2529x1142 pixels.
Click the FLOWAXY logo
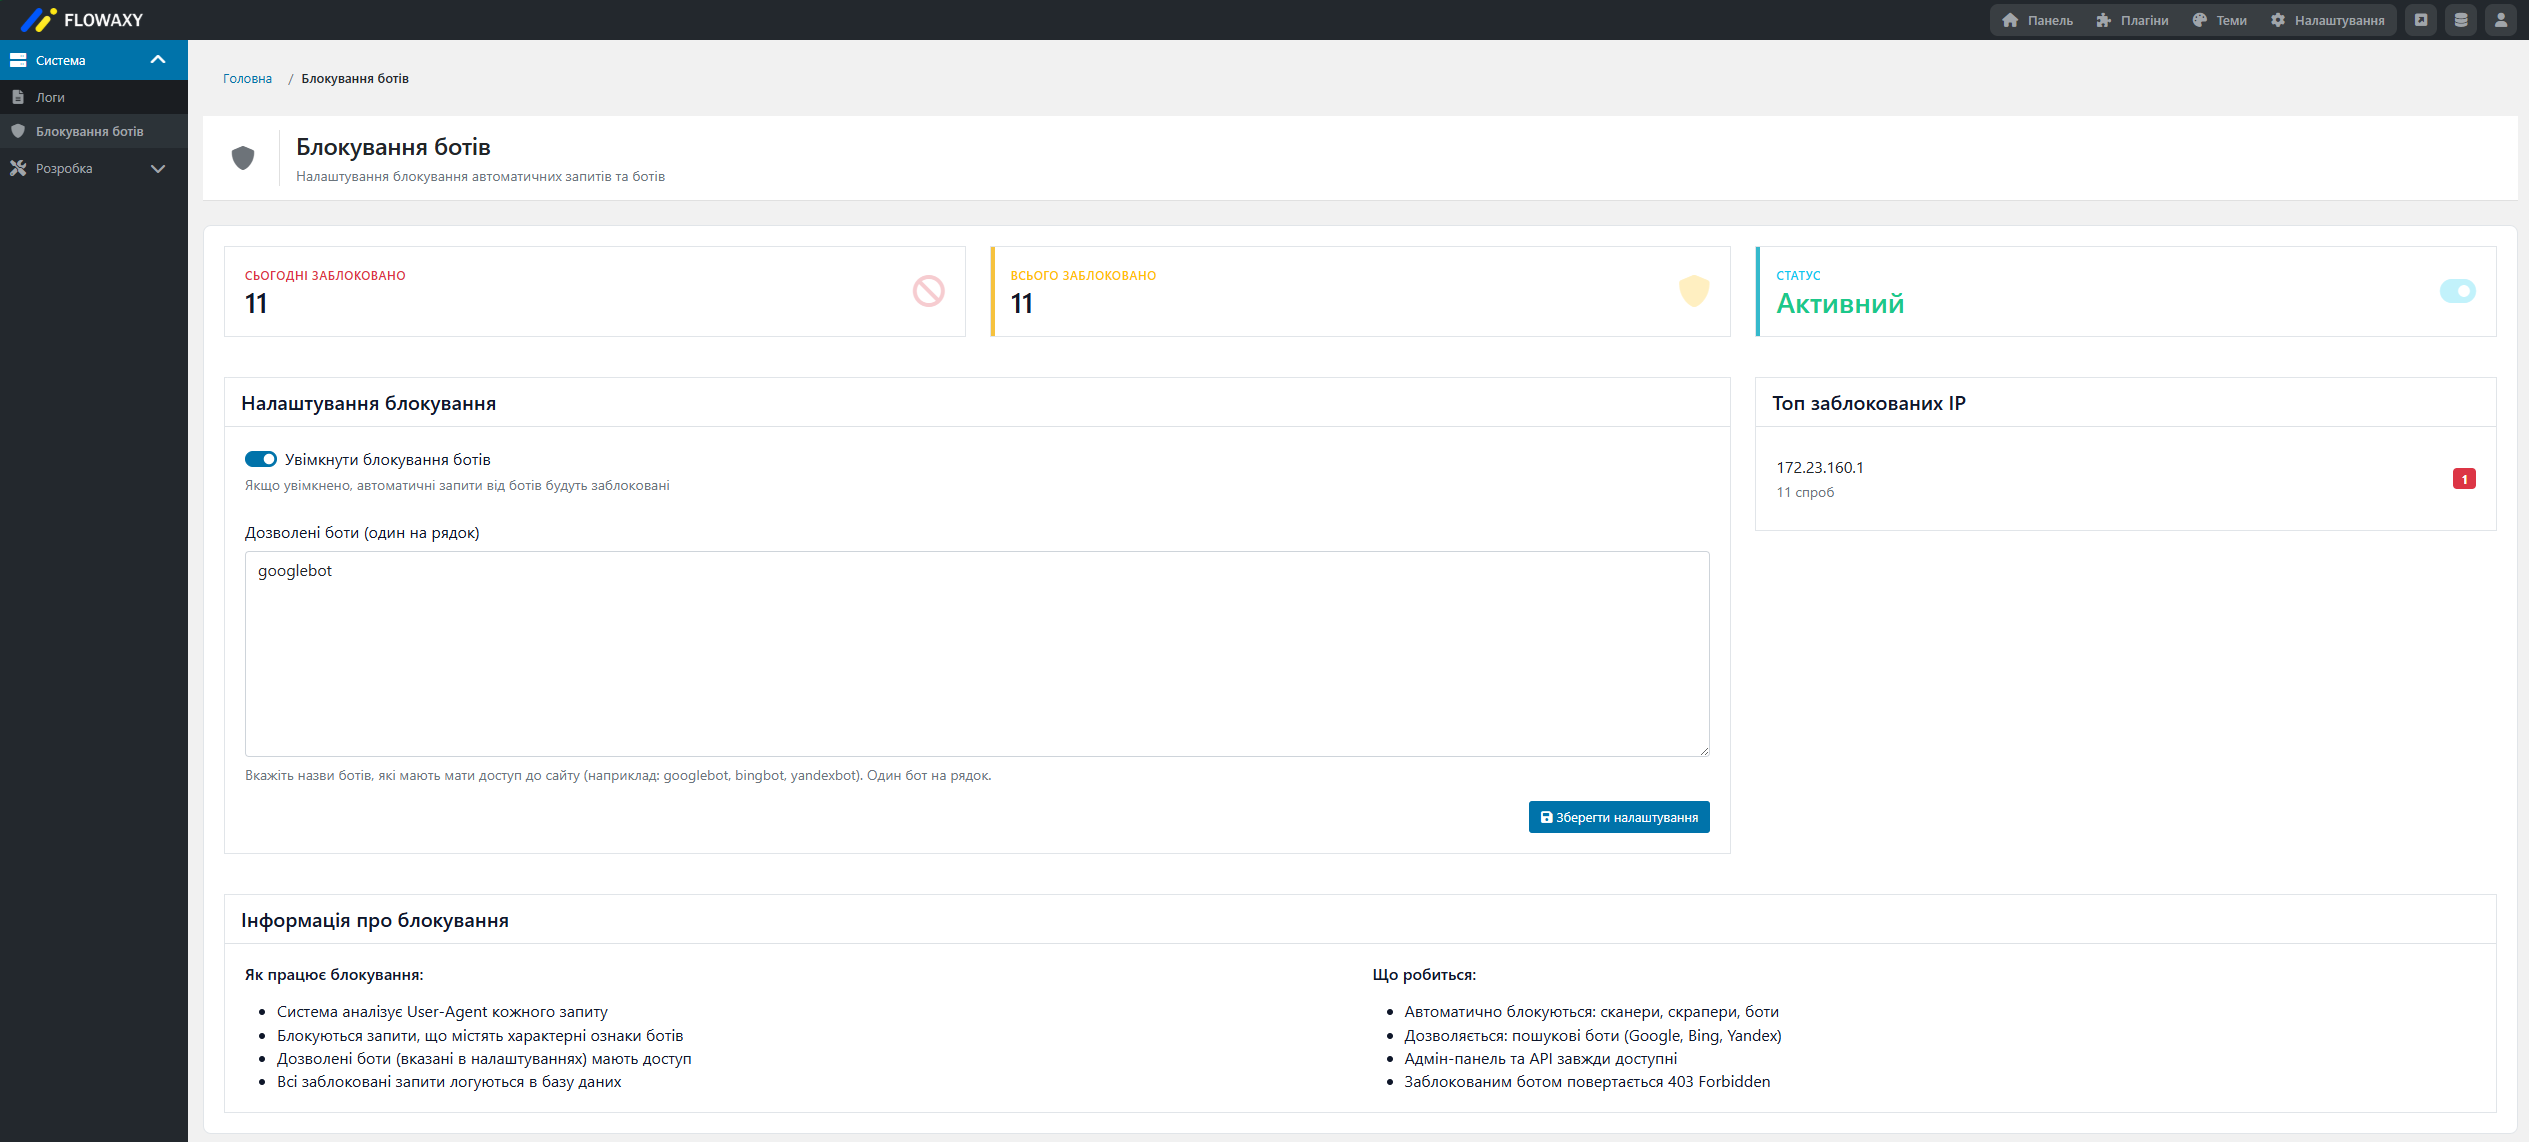pyautogui.click(x=82, y=20)
